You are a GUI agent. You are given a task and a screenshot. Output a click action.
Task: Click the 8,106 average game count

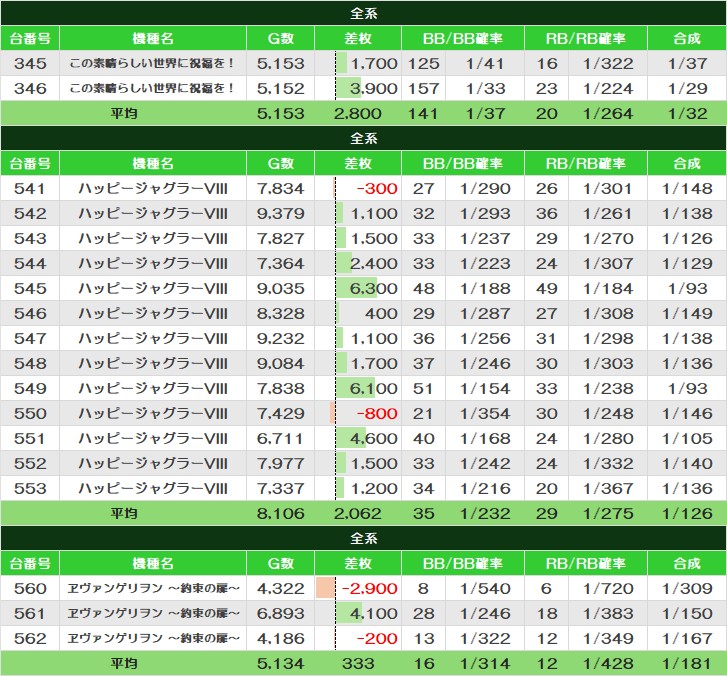pos(281,514)
